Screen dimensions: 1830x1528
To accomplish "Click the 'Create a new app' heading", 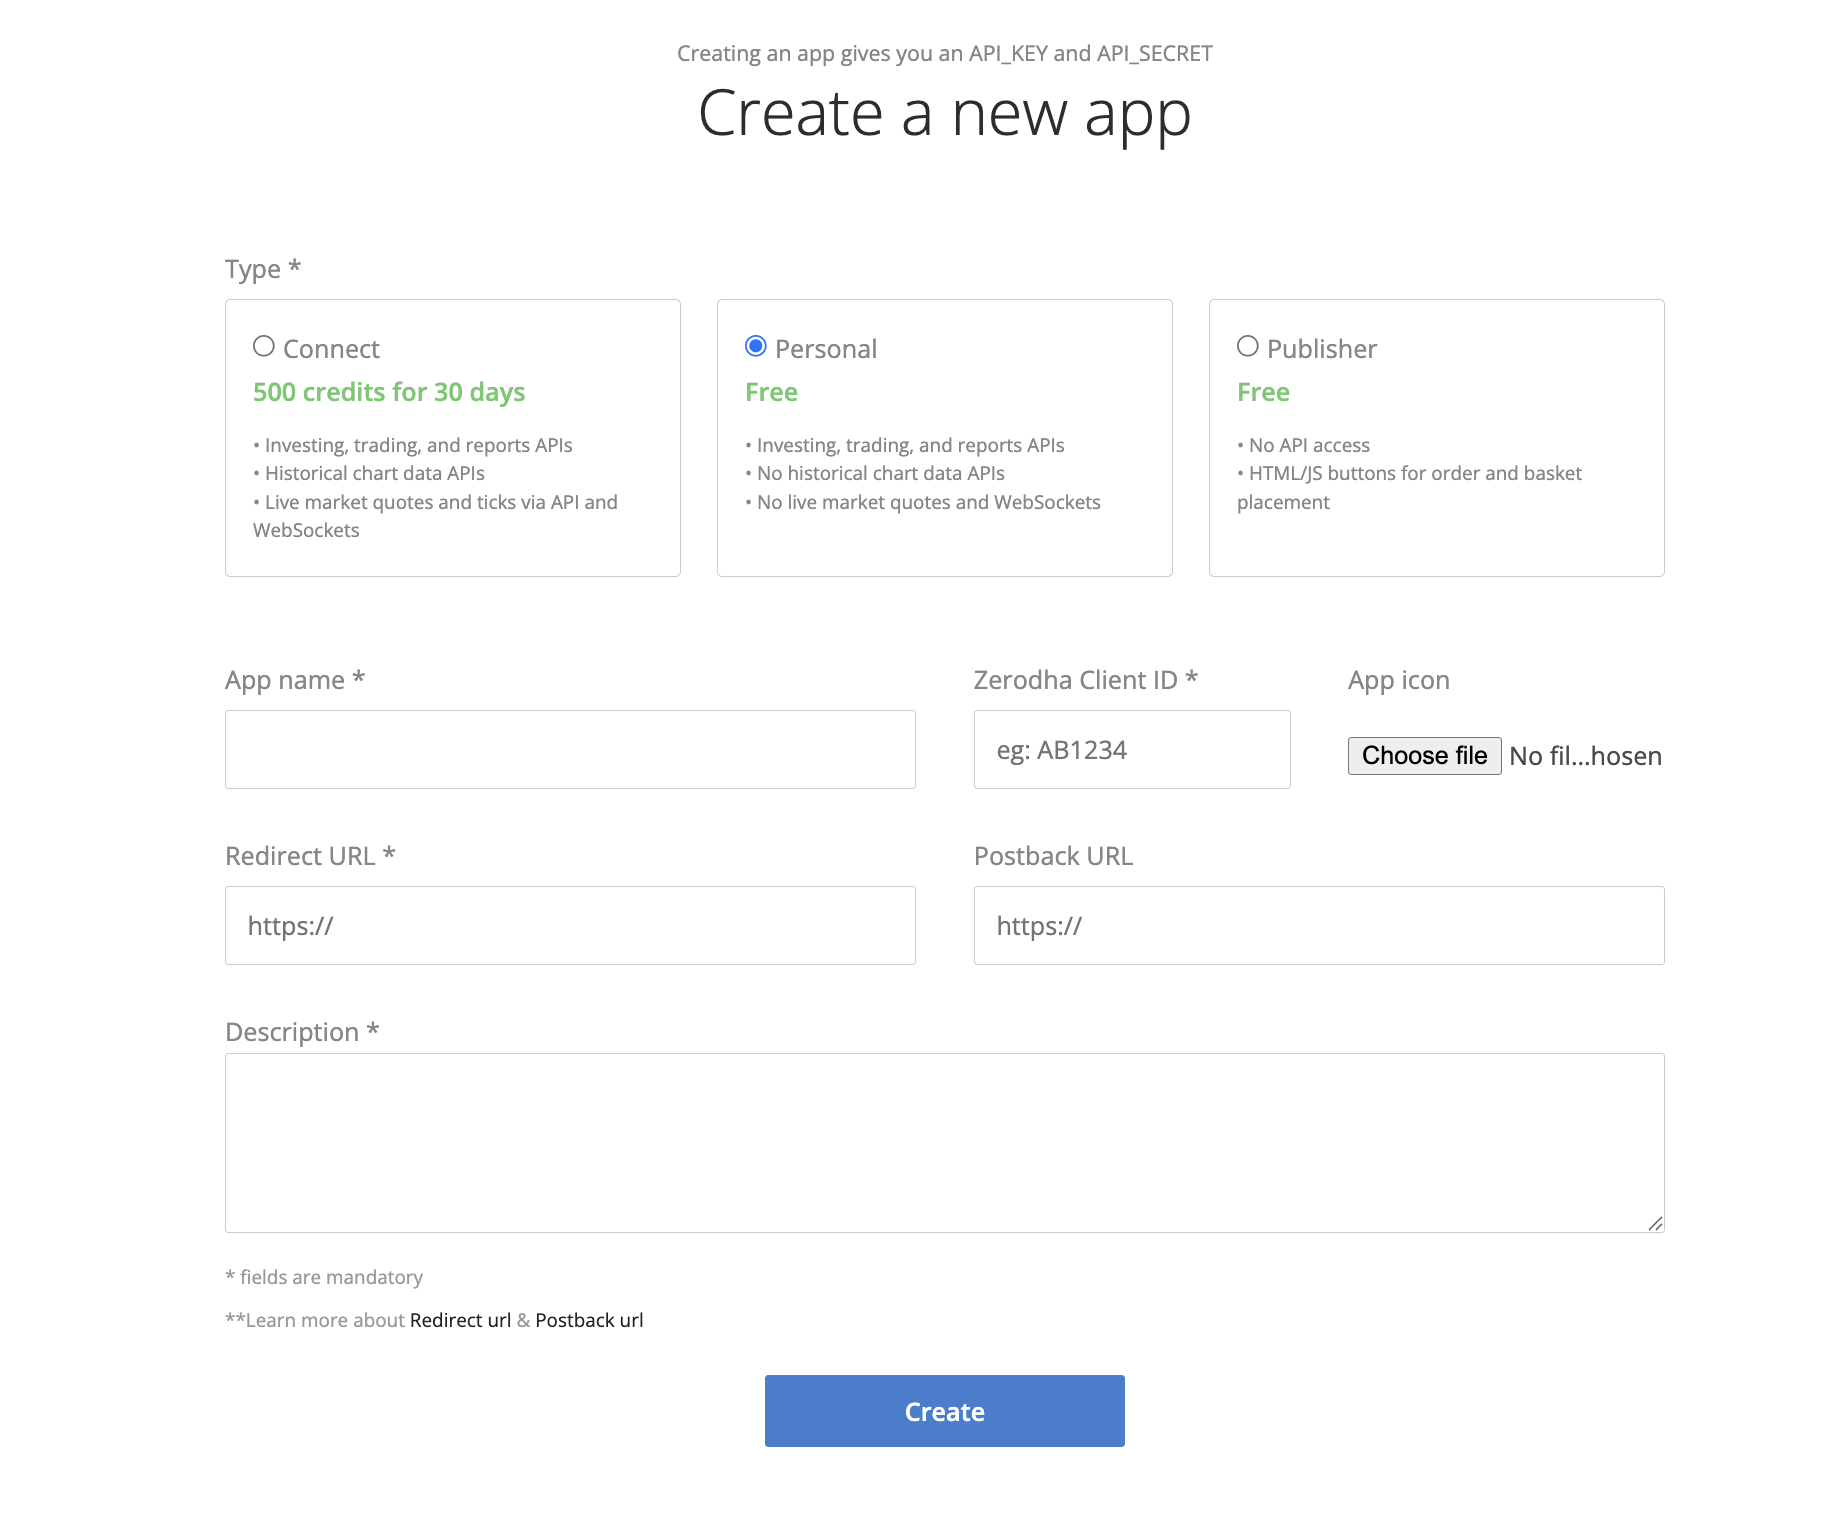I will (944, 113).
